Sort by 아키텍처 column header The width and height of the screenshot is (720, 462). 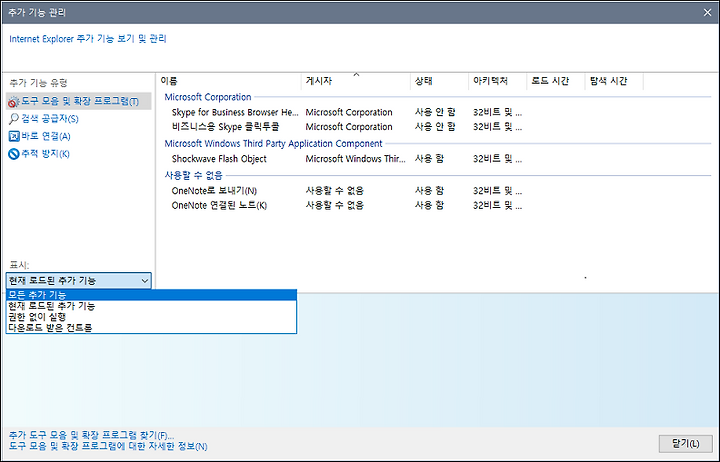pyautogui.click(x=497, y=81)
